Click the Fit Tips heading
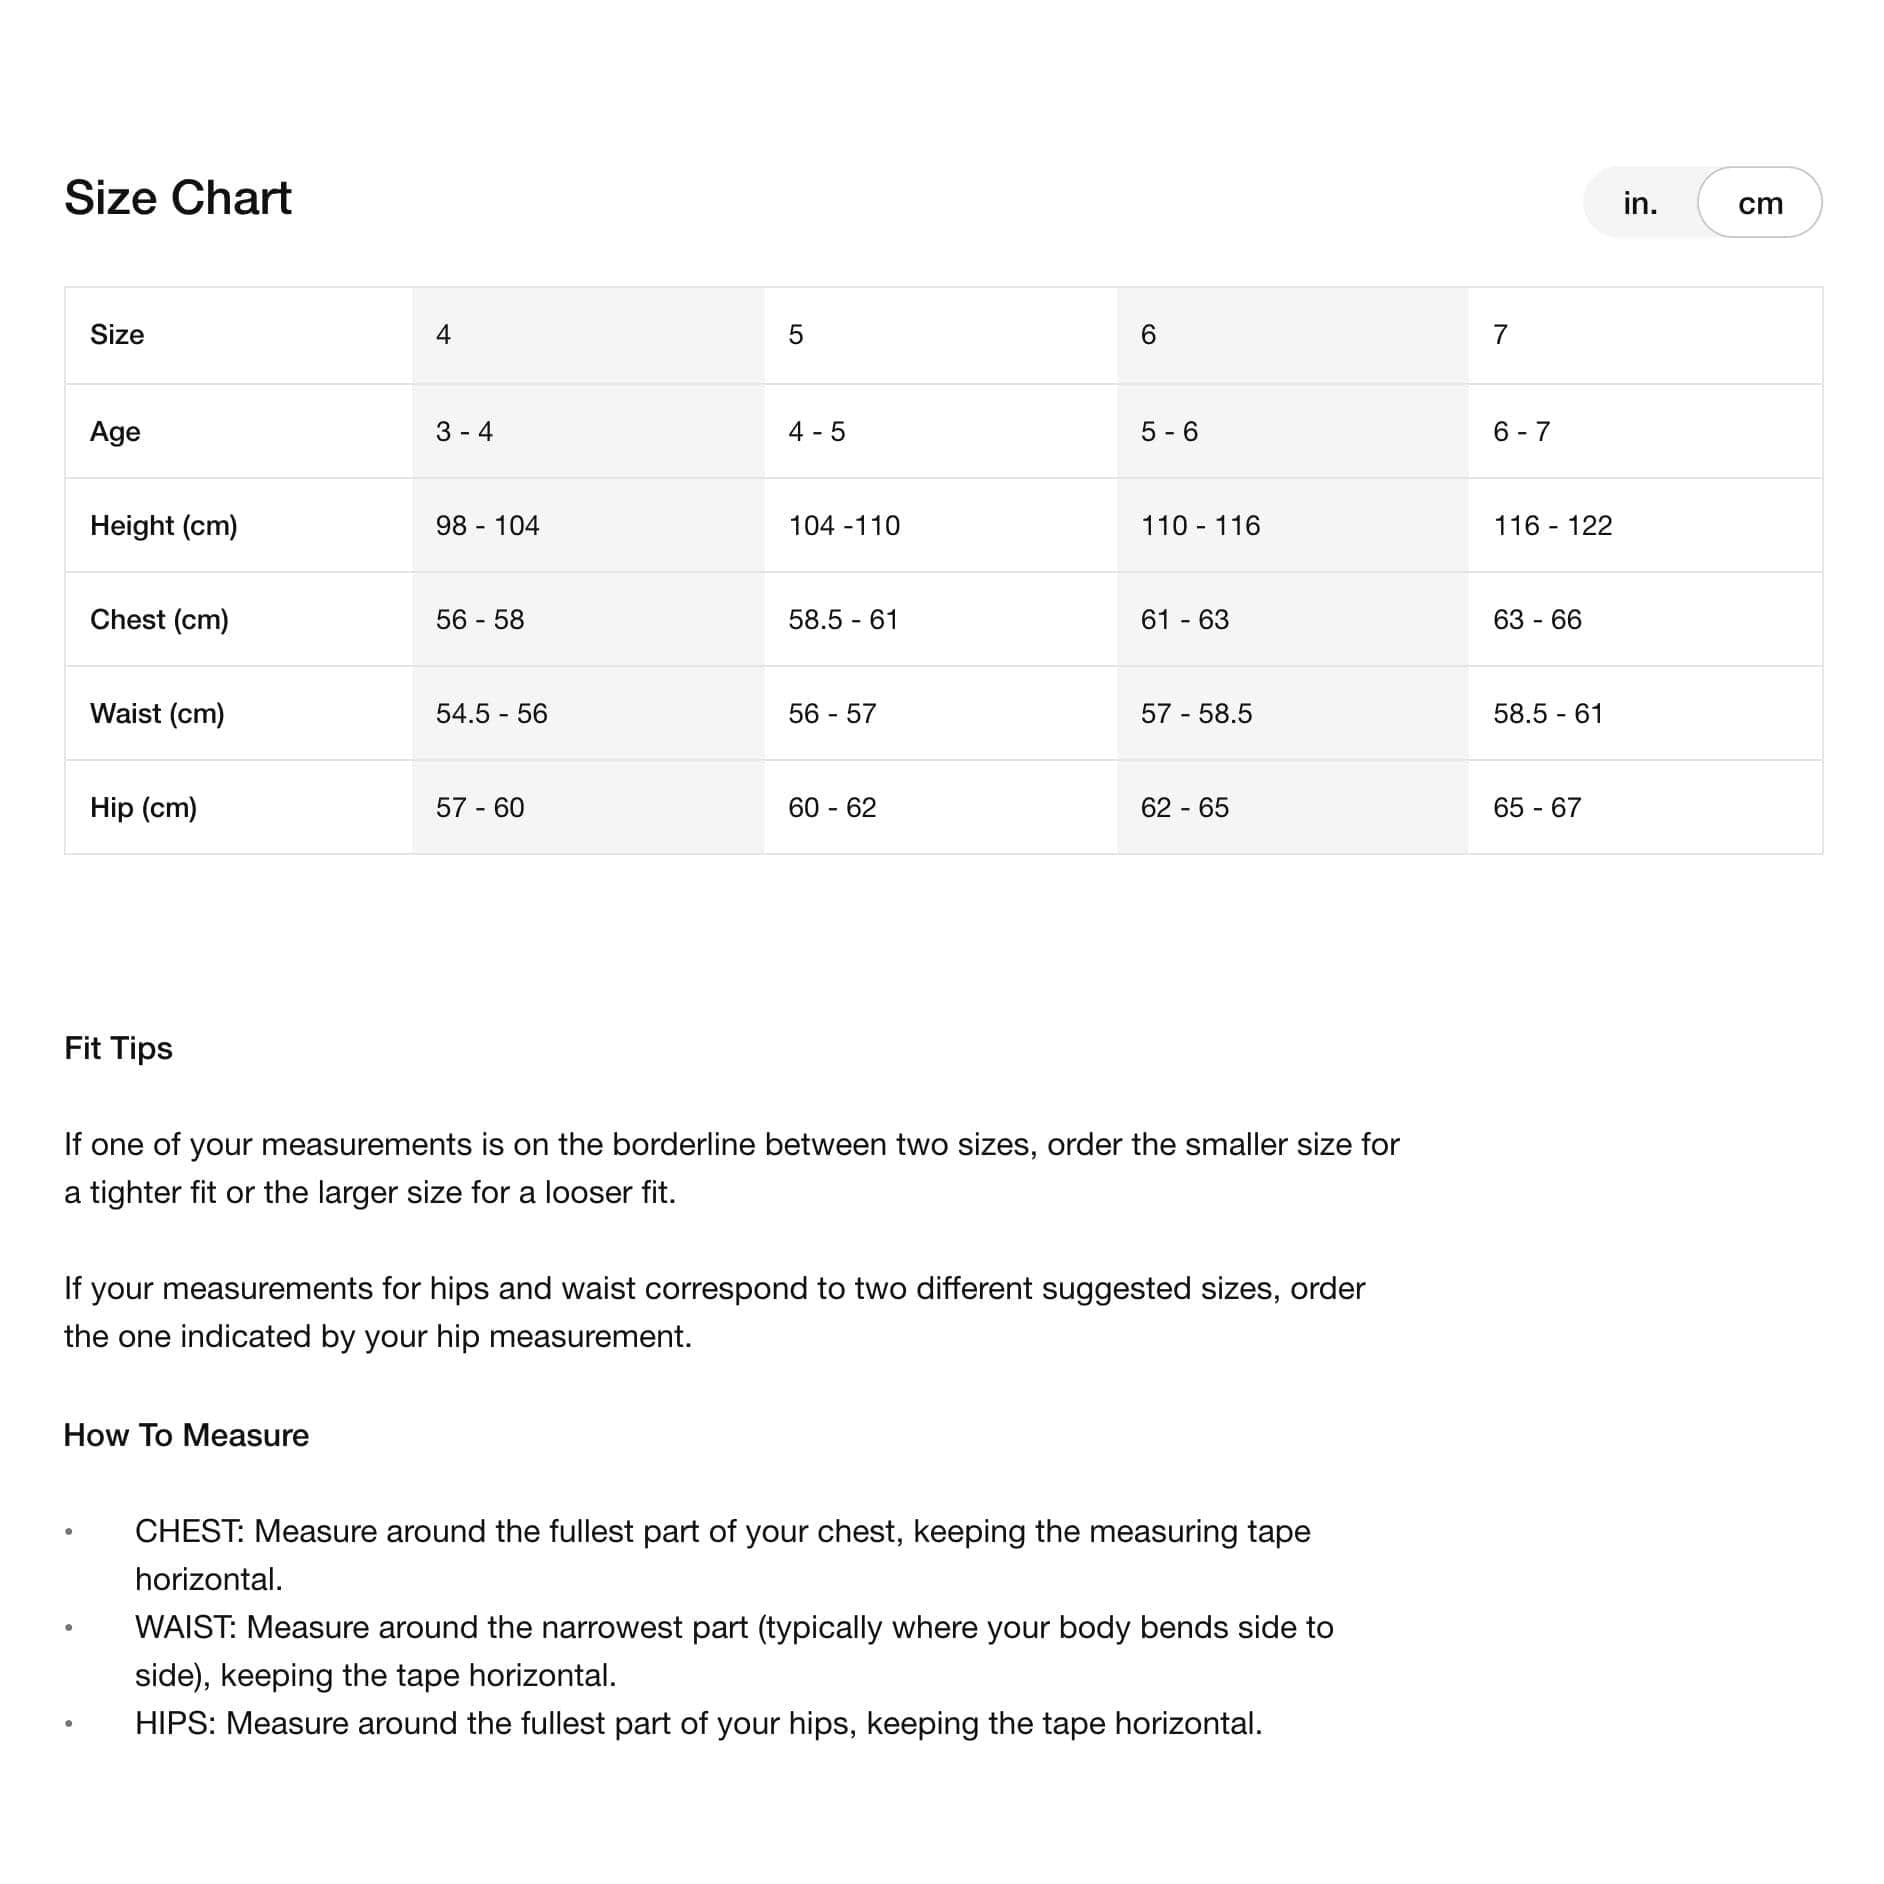1884x1884 pixels. pos(118,1048)
